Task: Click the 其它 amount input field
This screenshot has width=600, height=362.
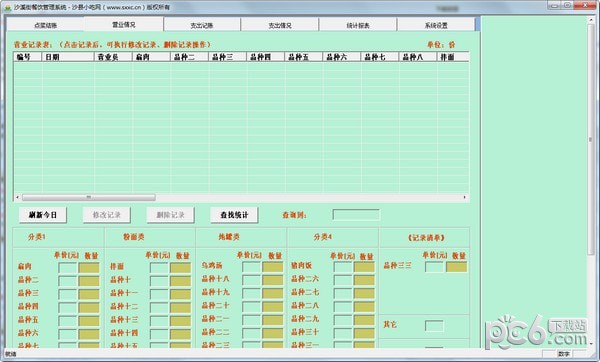Action: click(434, 326)
